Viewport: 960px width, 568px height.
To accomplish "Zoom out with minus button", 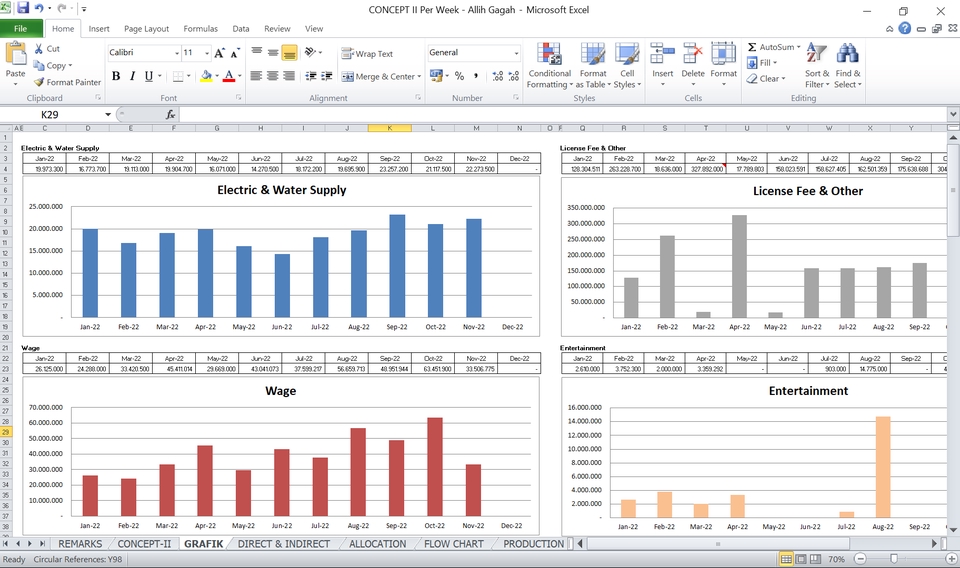I will coord(860,559).
